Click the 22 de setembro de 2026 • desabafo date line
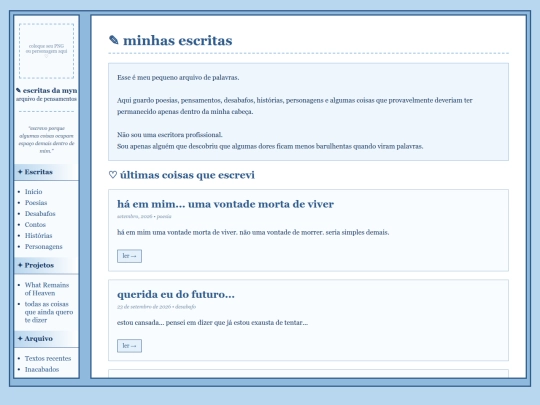Viewport: 540px width, 405px height. (156, 307)
